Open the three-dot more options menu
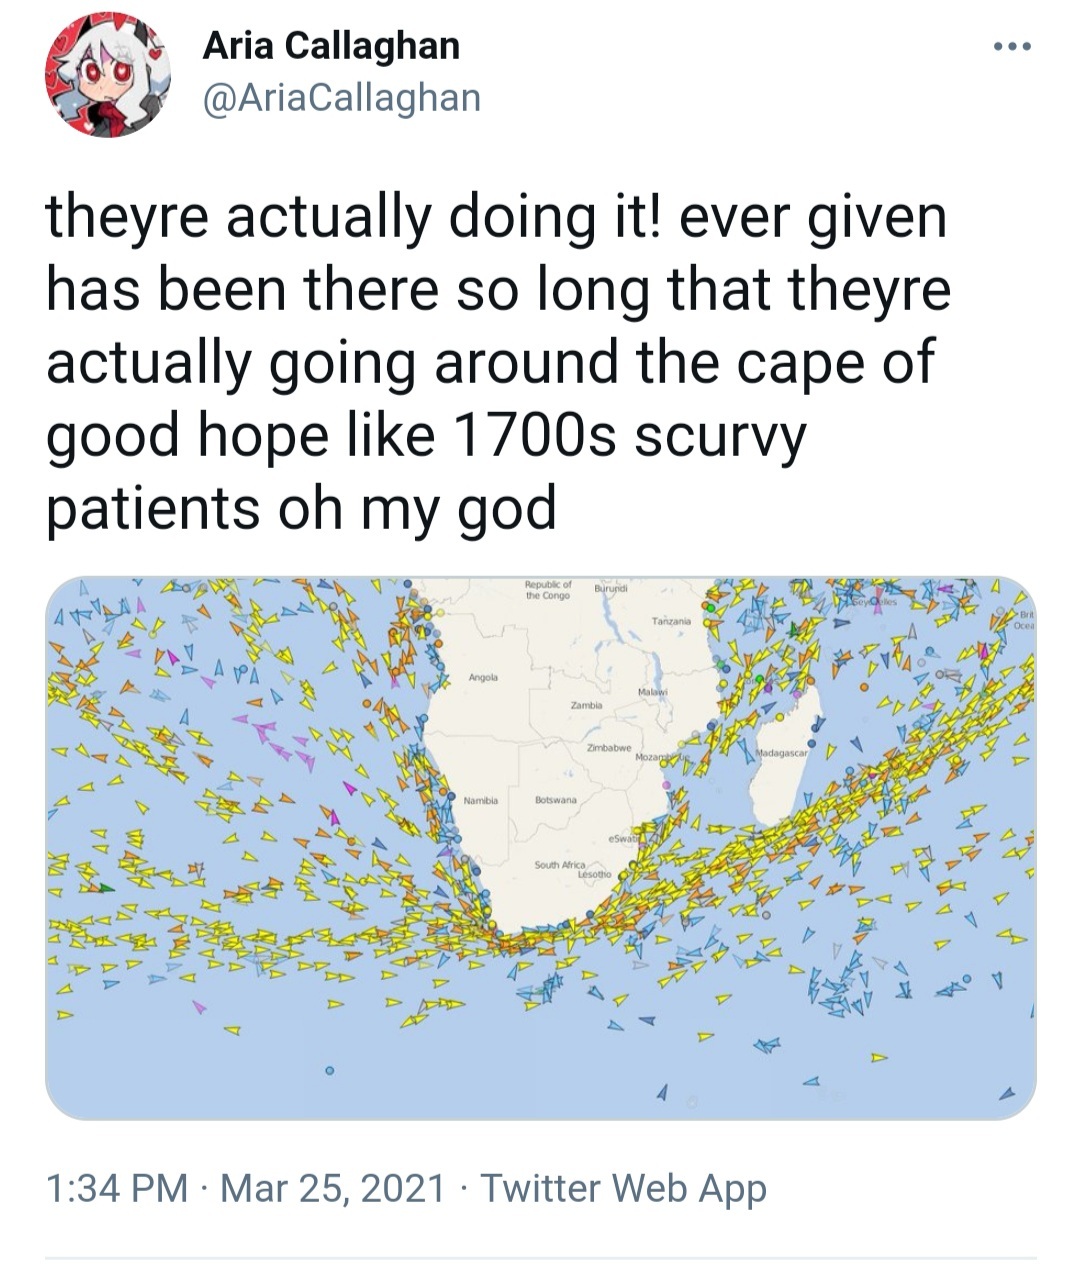Screen dimensions: 1080x1264 (x=1011, y=47)
